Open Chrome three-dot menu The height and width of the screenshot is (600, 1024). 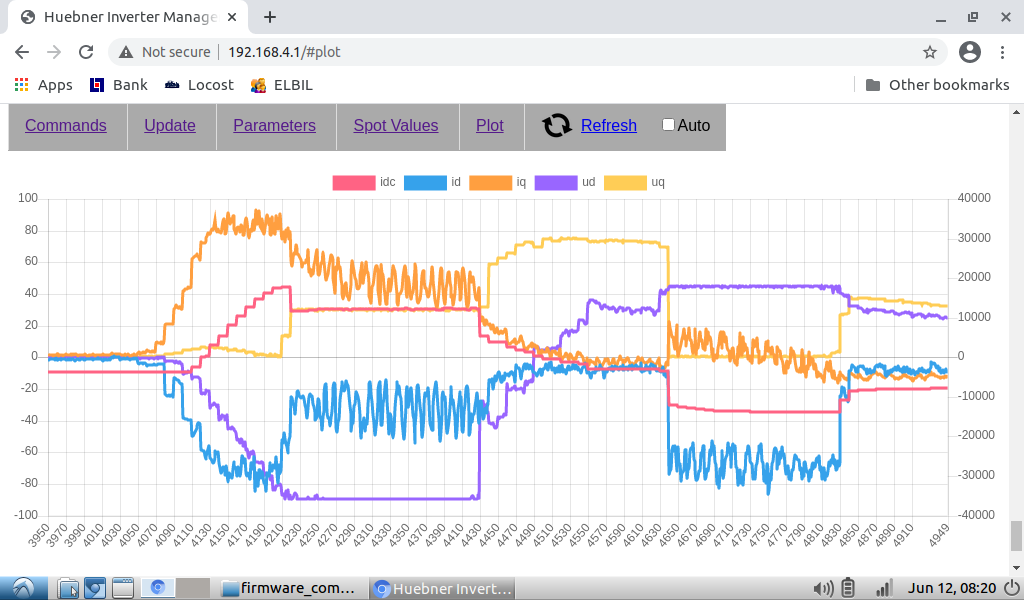(x=1004, y=52)
